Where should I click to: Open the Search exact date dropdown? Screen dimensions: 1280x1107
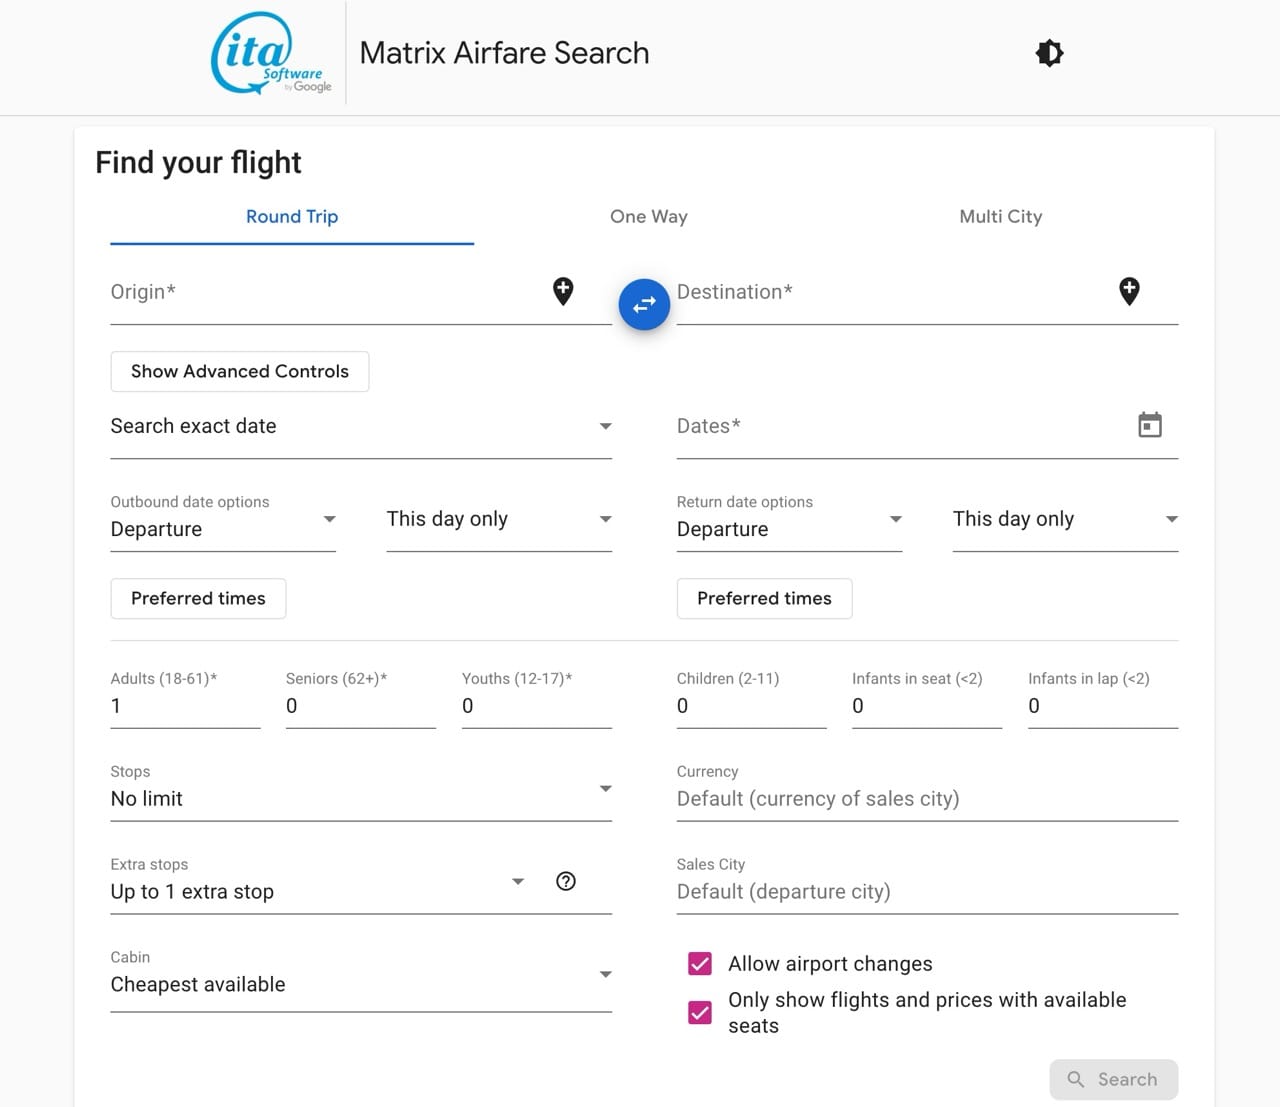pyautogui.click(x=605, y=426)
